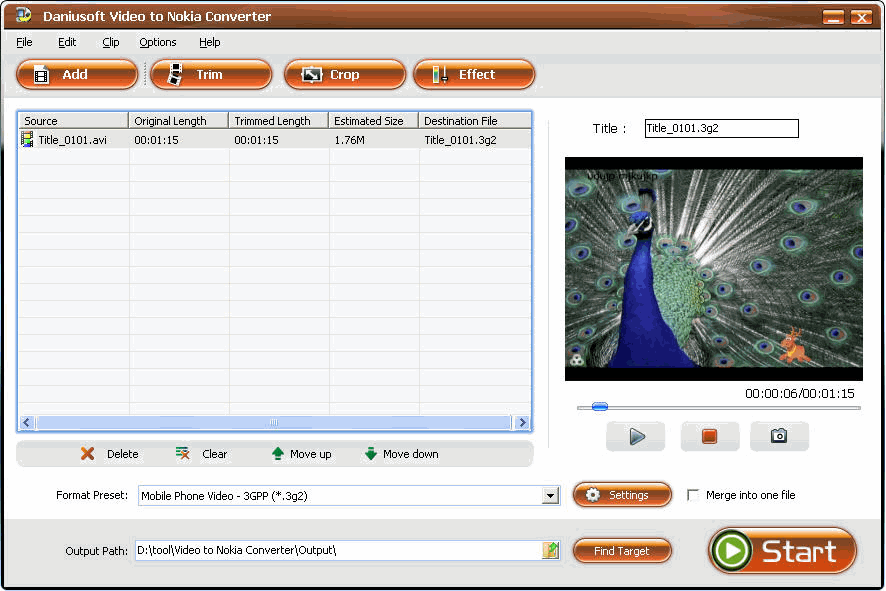Click the Title text field
886x591 pixels.
[x=721, y=128]
